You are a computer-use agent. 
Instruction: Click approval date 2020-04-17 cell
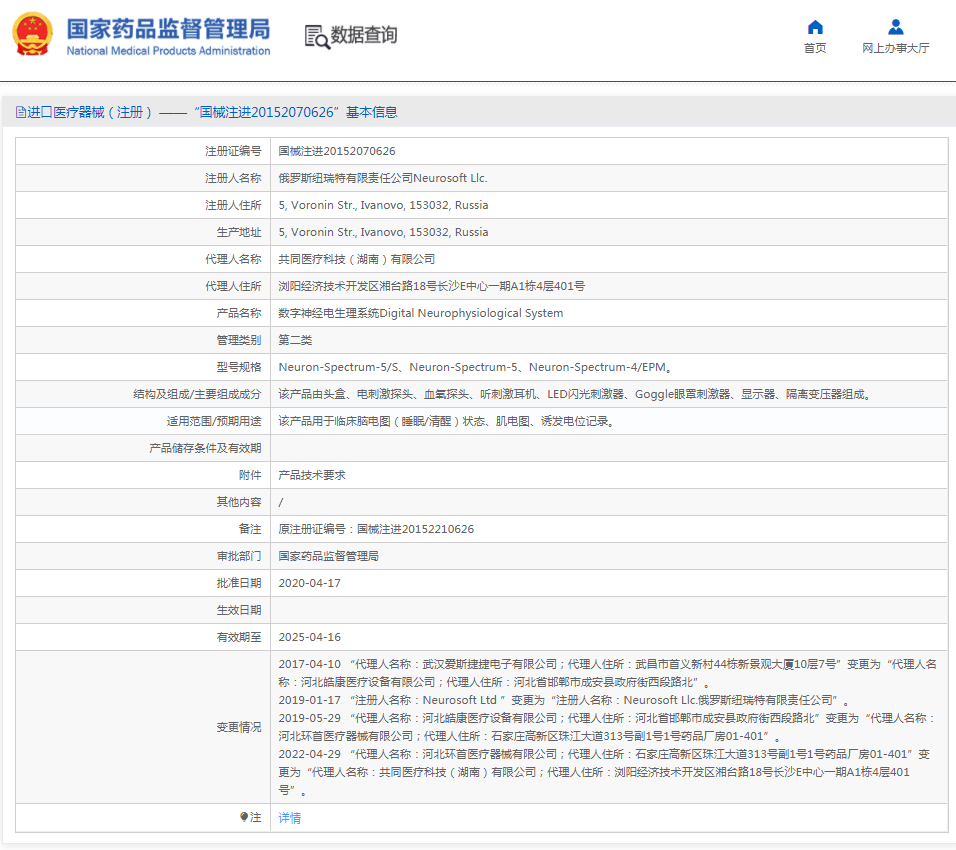click(309, 583)
